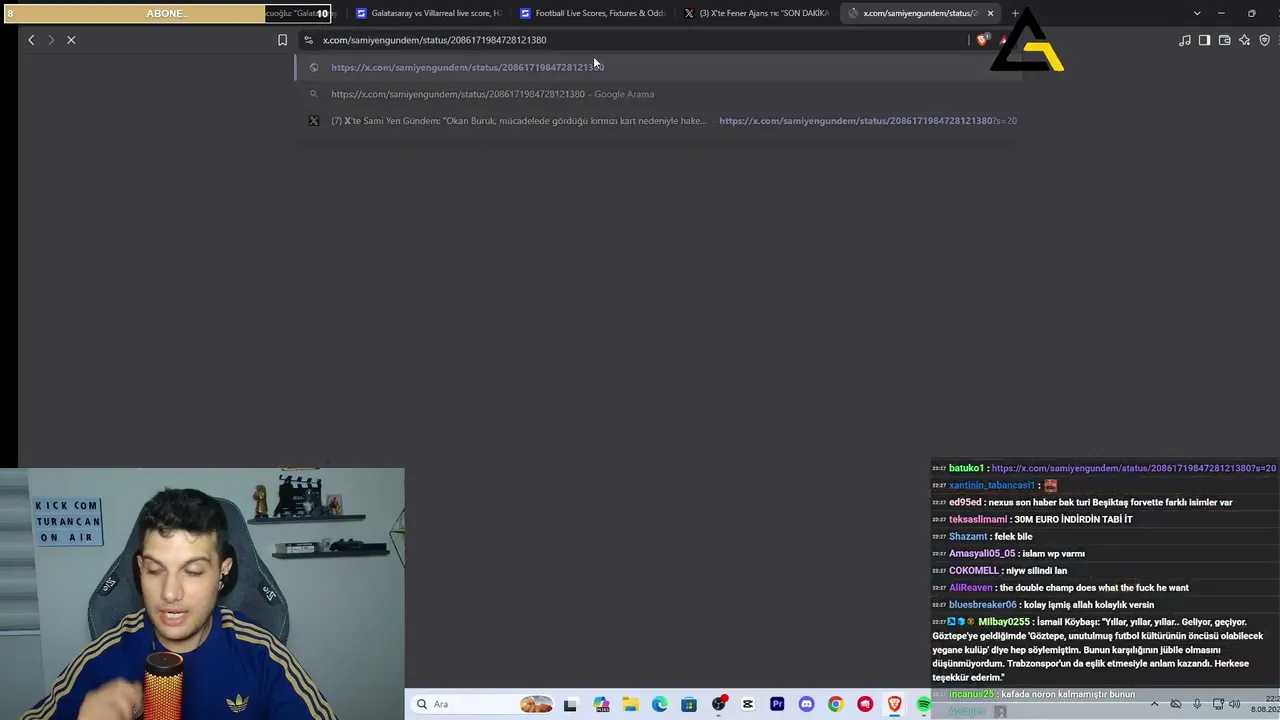Launch Google Chrome from the taskbar
Image resolution: width=1280 pixels, height=720 pixels.
pyautogui.click(x=836, y=704)
